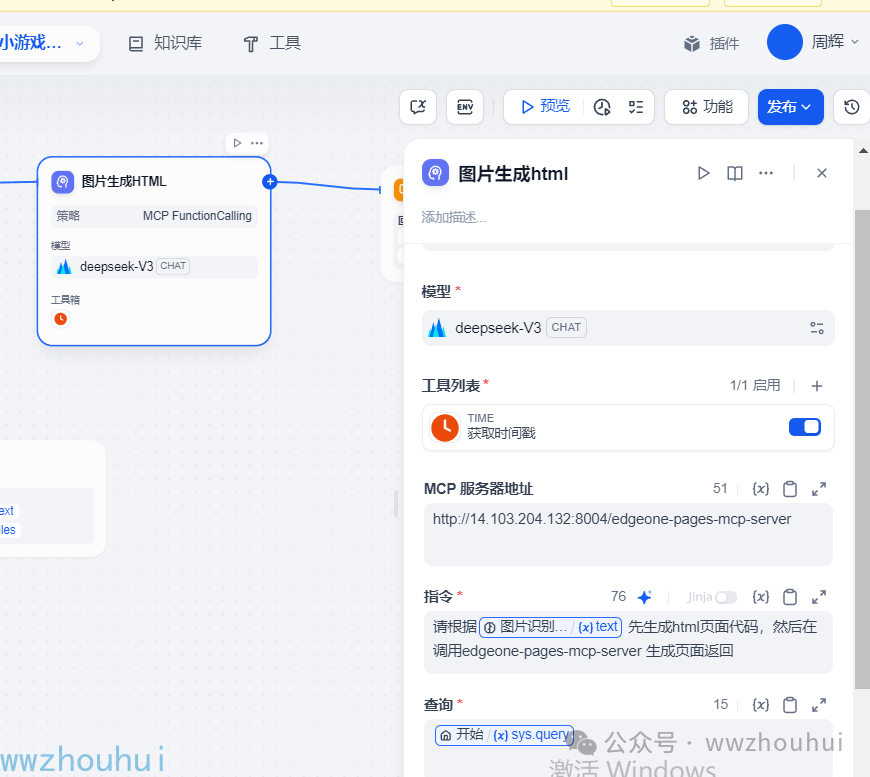Open the 工具 tools menu

pyautogui.click(x=272, y=43)
